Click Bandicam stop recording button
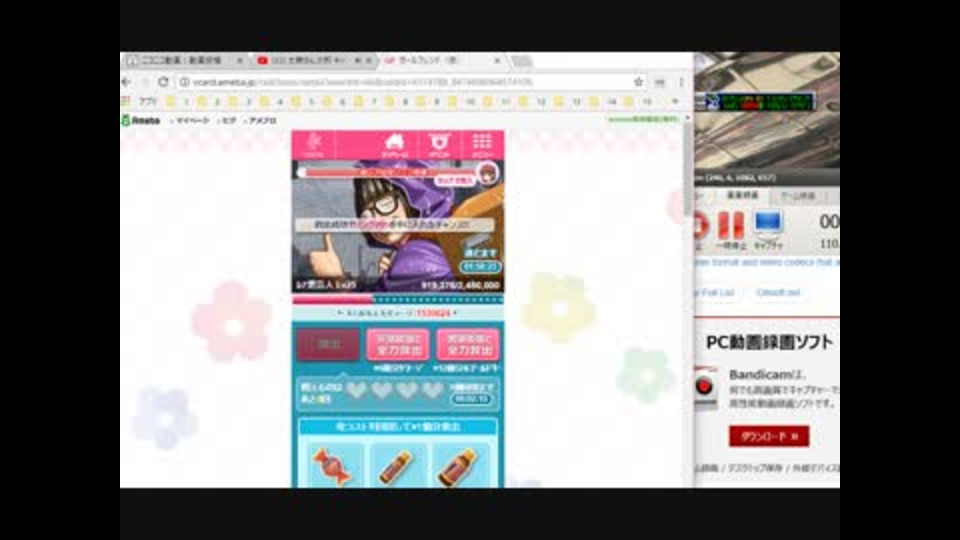 (701, 225)
